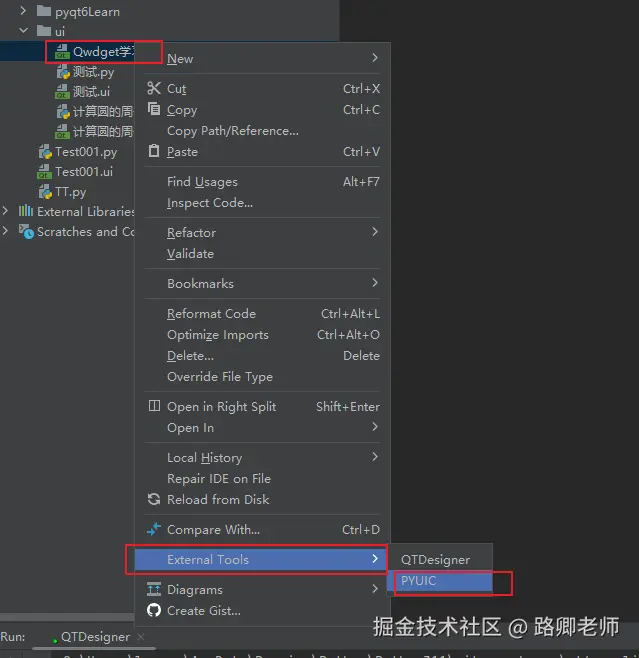Click the Reload from Disk icon
The image size is (639, 658).
pyautogui.click(x=154, y=499)
